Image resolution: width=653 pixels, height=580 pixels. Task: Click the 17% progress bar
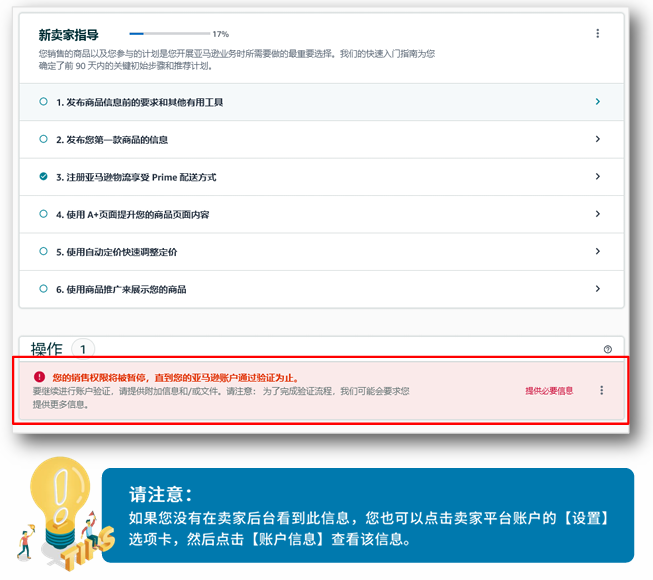pyautogui.click(x=169, y=34)
